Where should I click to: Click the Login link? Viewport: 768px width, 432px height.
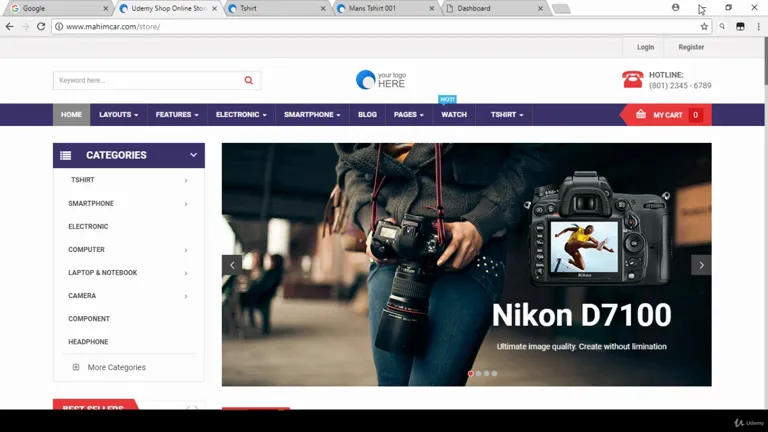645,47
